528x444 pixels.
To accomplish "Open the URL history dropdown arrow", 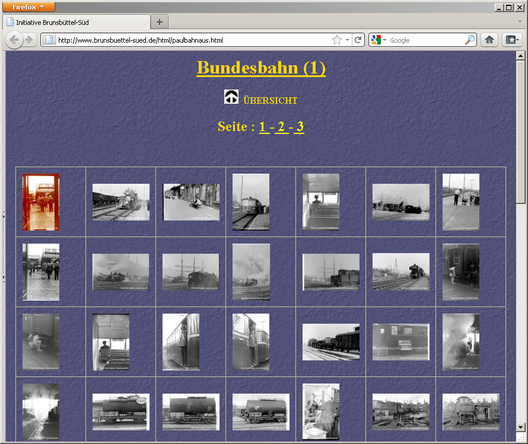I will coord(347,40).
